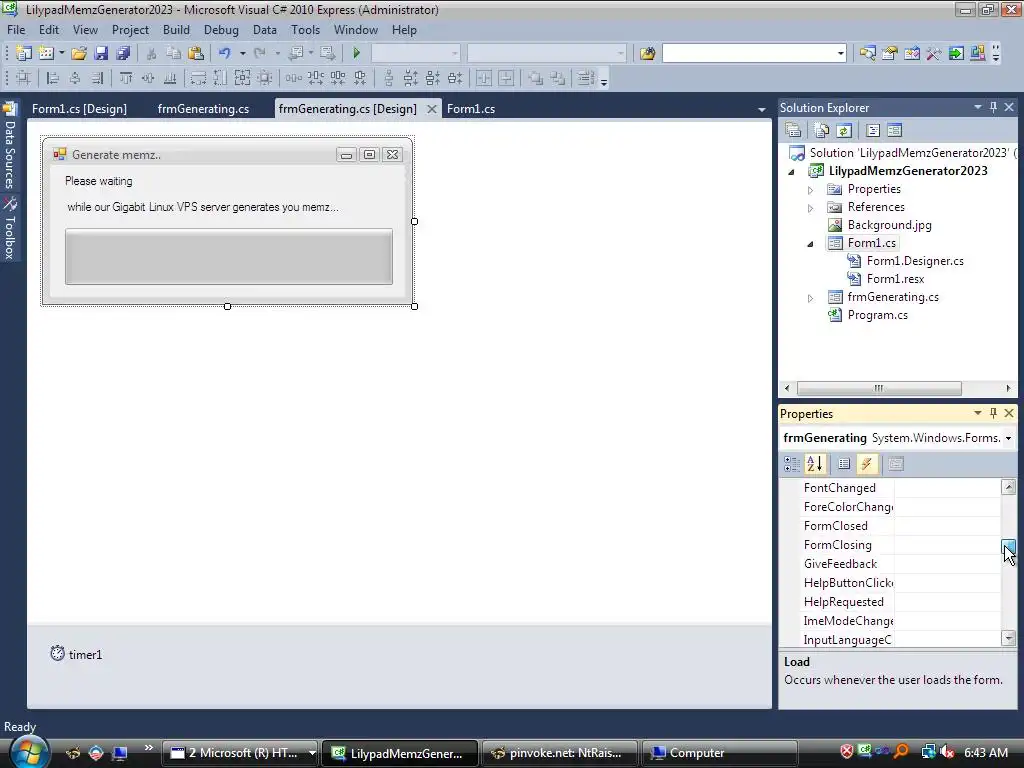Screen dimensions: 1024x768
Task: Select the timer1 component in tray
Action: [77, 654]
